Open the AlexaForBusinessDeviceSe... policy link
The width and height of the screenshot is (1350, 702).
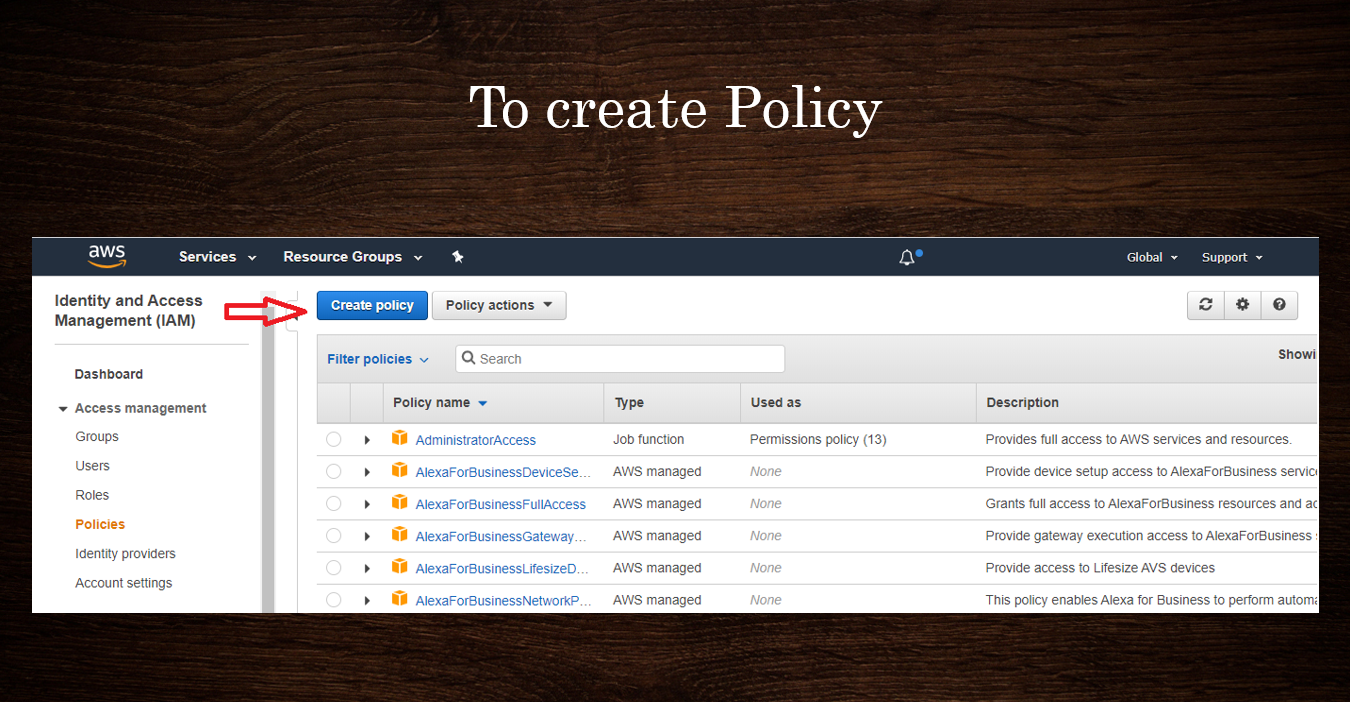(503, 472)
